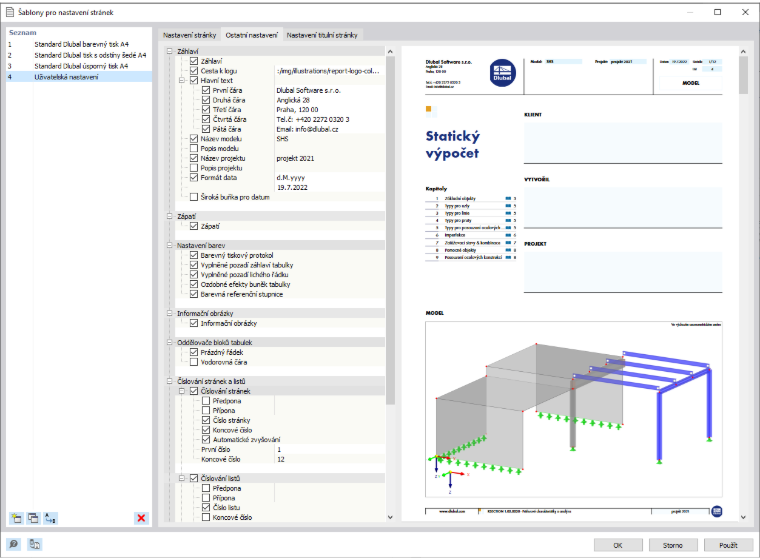Maximize the dialog window

tap(717, 12)
